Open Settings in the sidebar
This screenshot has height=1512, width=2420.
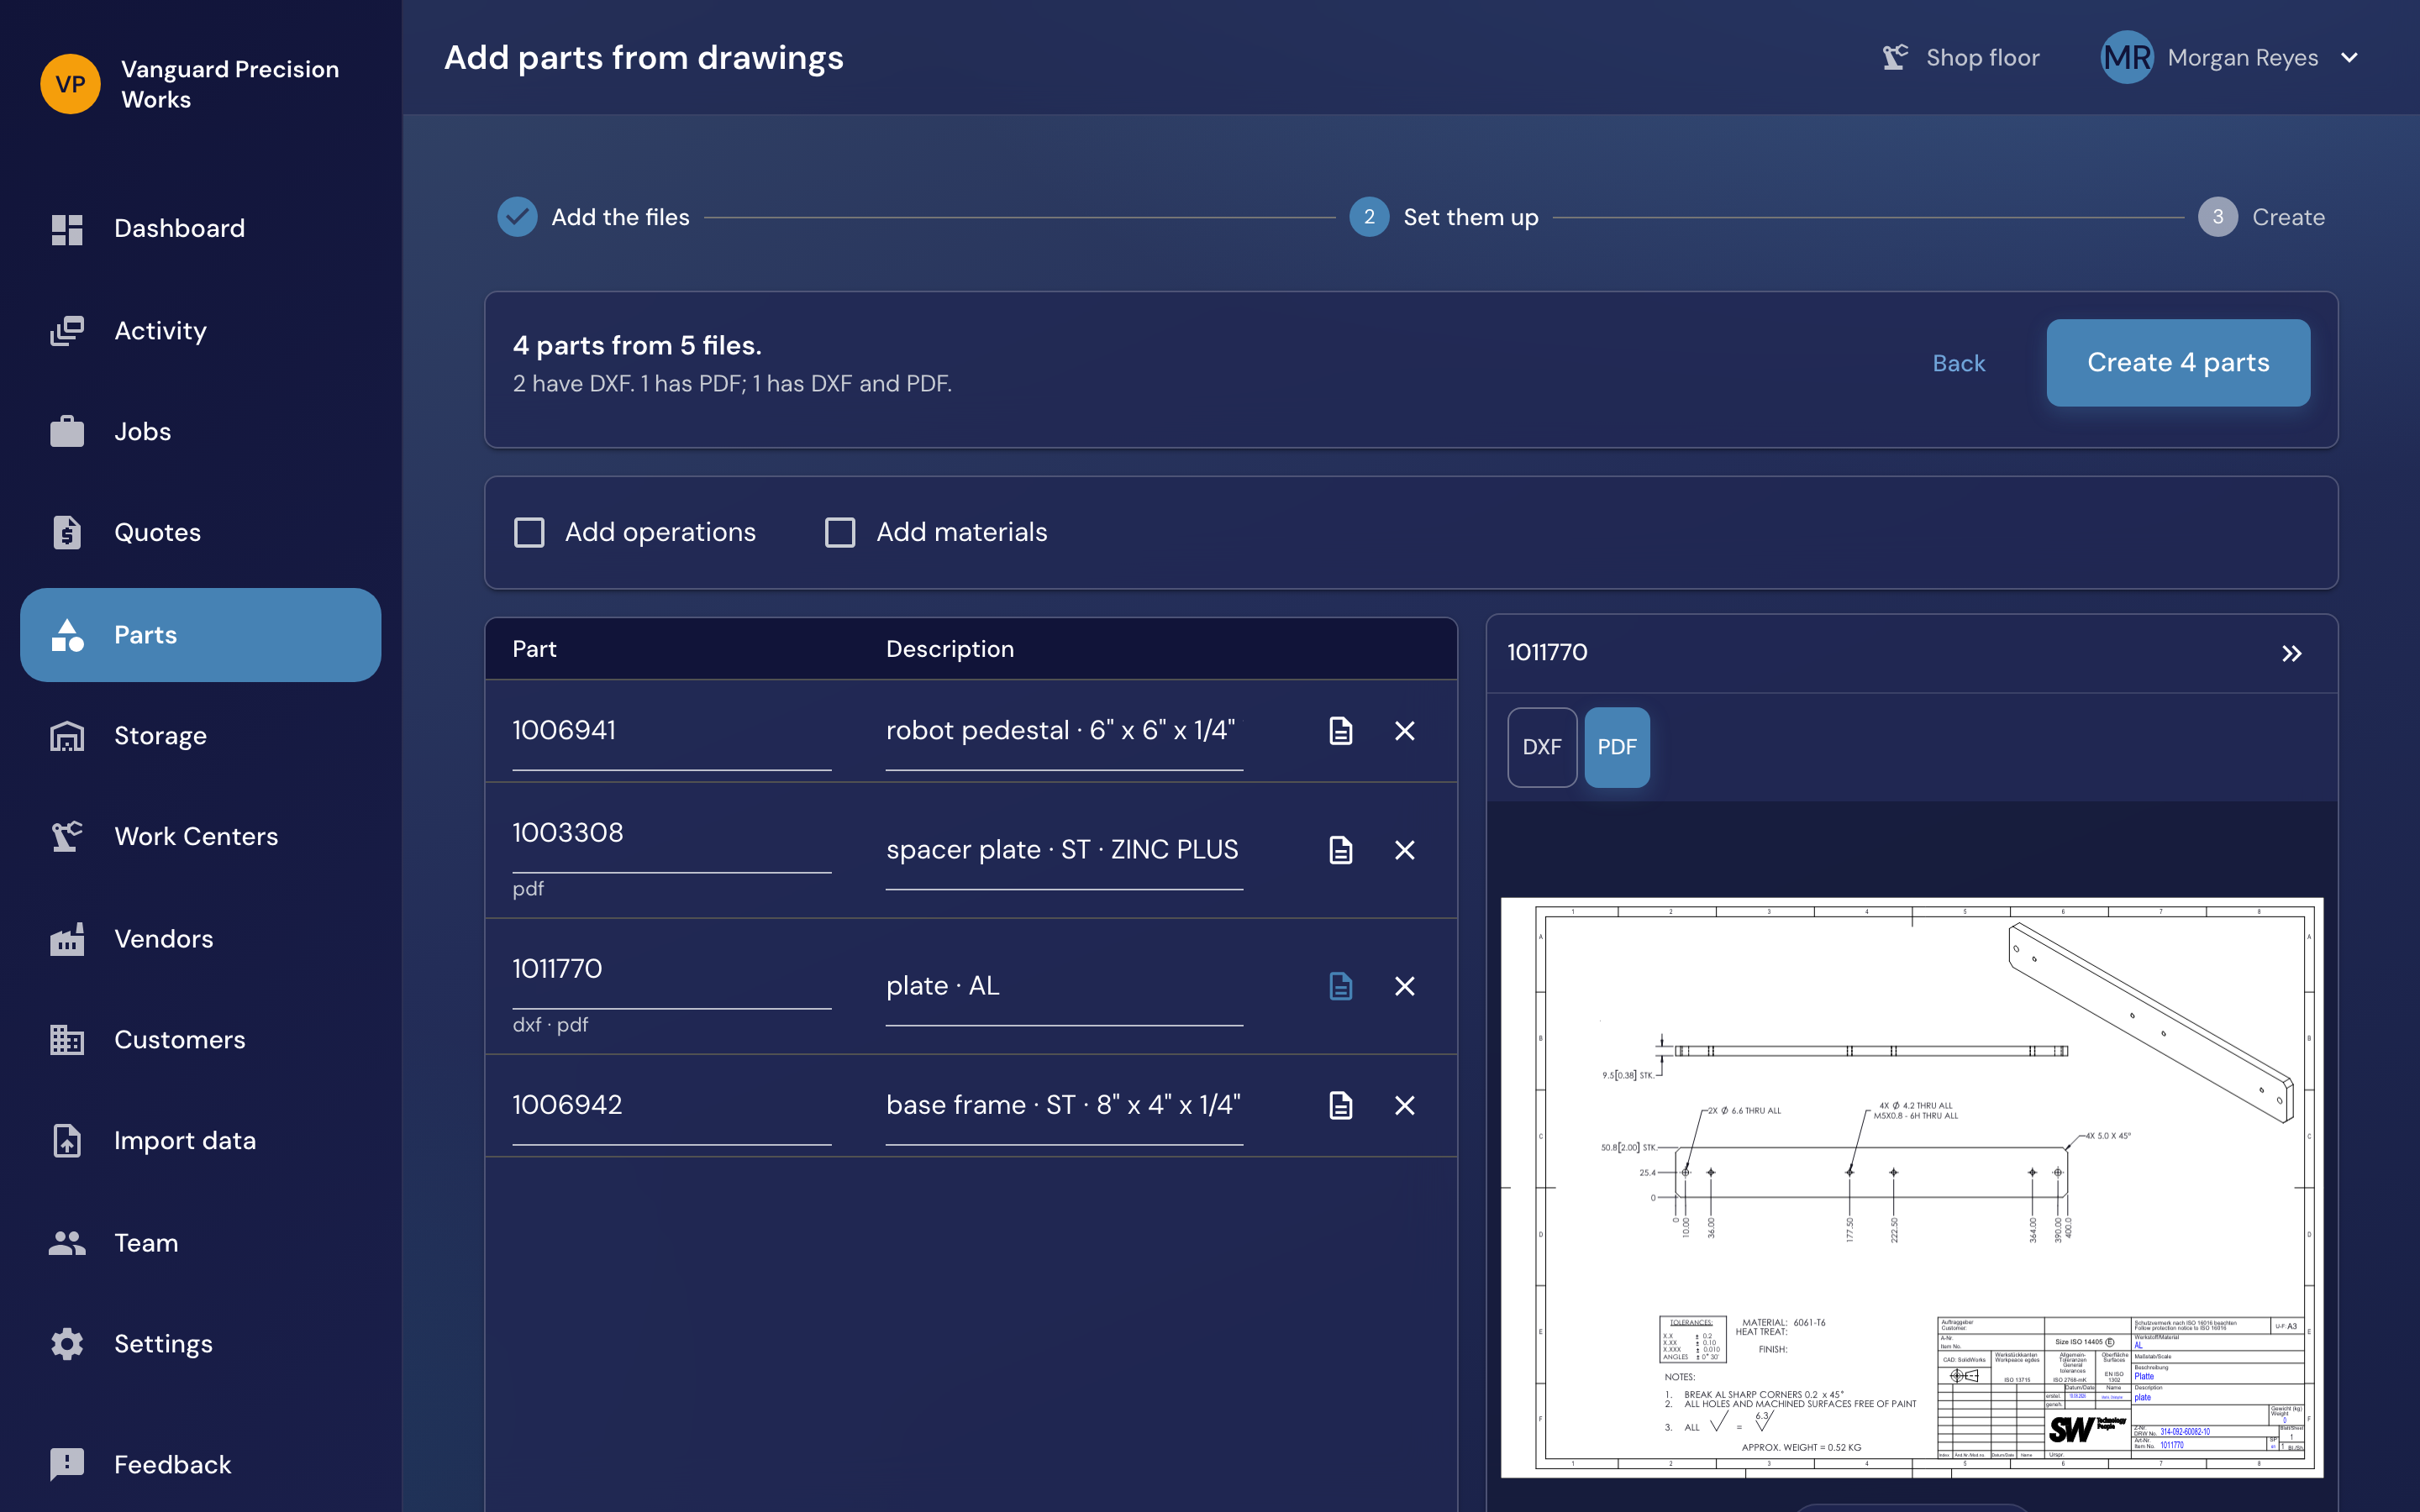pyautogui.click(x=200, y=1344)
